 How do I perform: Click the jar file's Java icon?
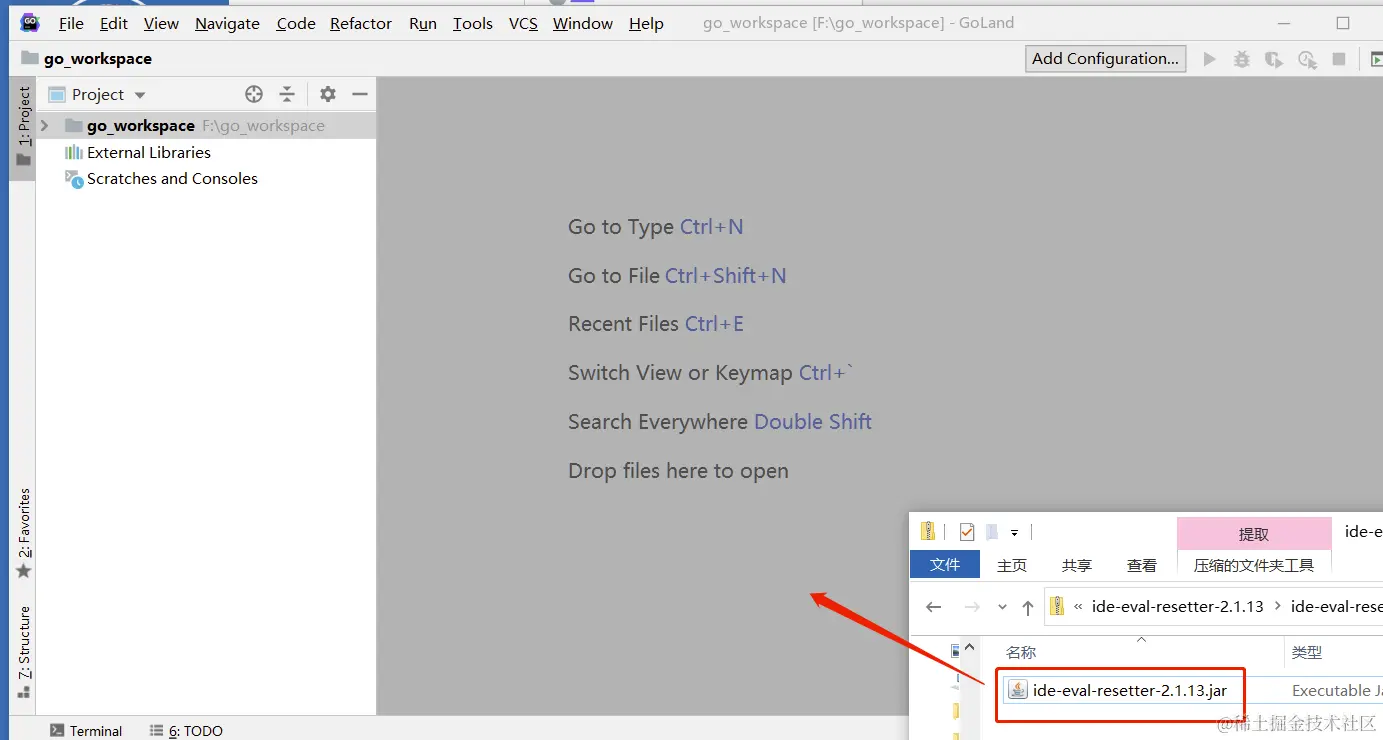[x=1017, y=690]
